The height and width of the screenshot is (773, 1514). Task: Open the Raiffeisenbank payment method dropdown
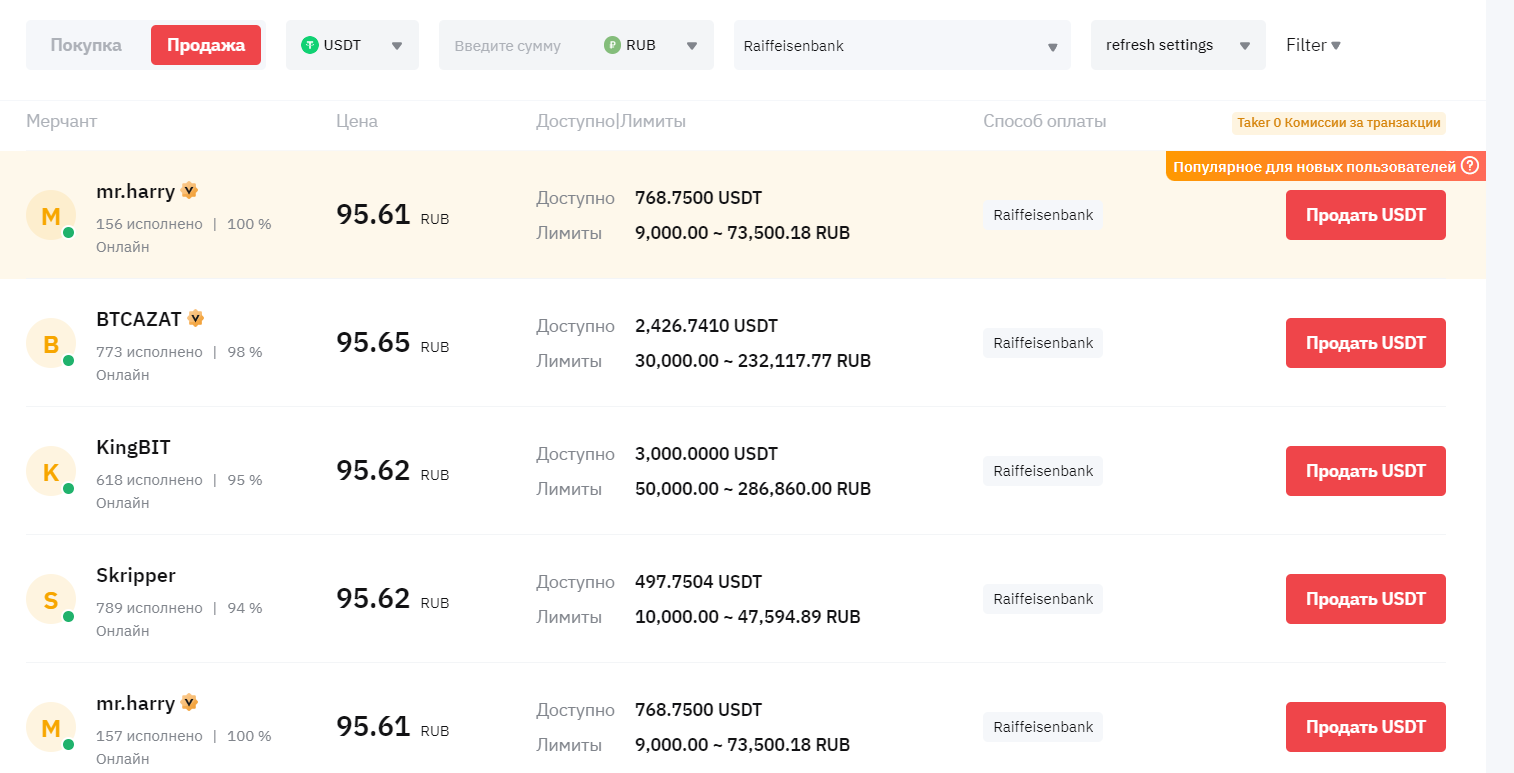click(901, 46)
